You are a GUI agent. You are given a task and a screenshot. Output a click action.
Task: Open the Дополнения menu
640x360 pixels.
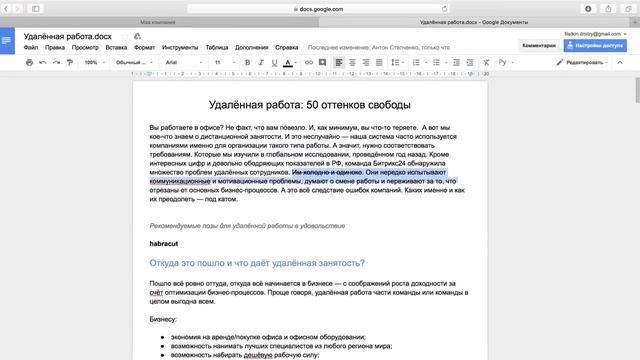click(251, 47)
